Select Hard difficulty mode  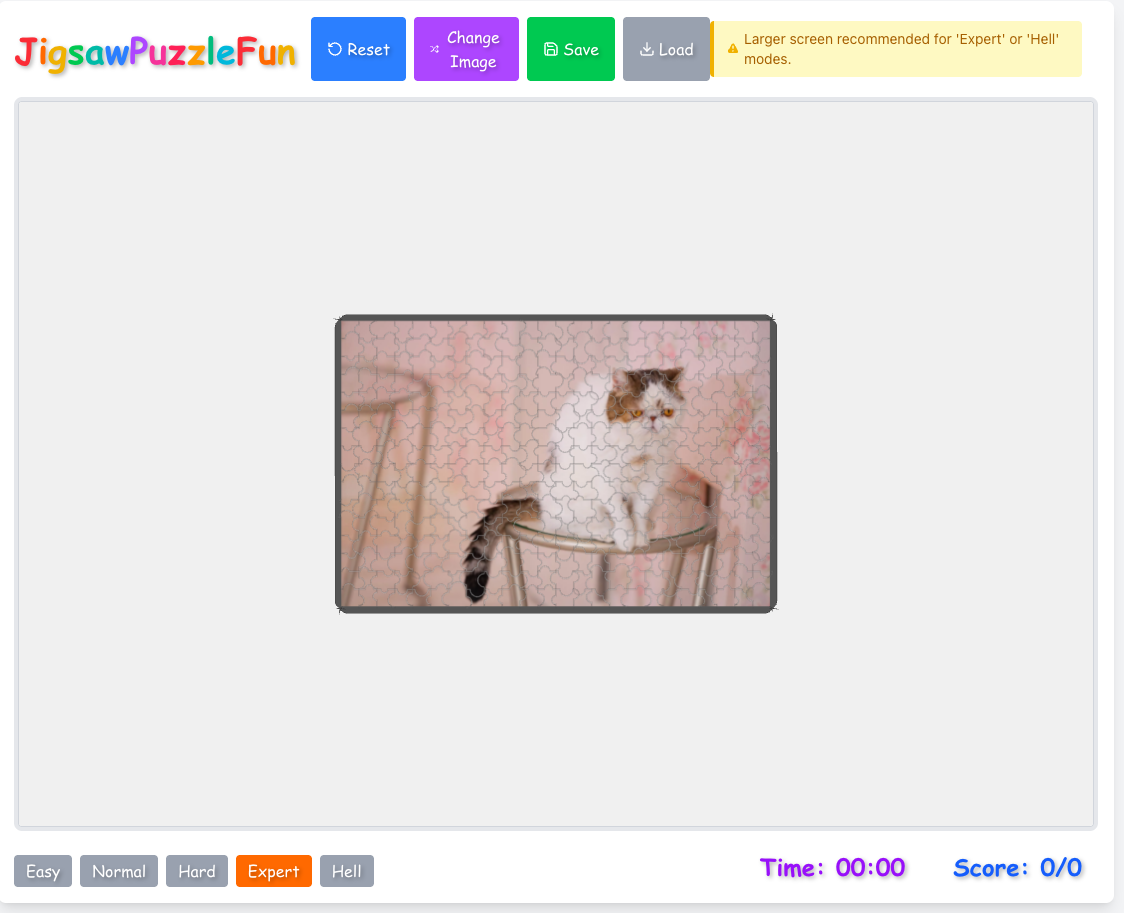197,871
